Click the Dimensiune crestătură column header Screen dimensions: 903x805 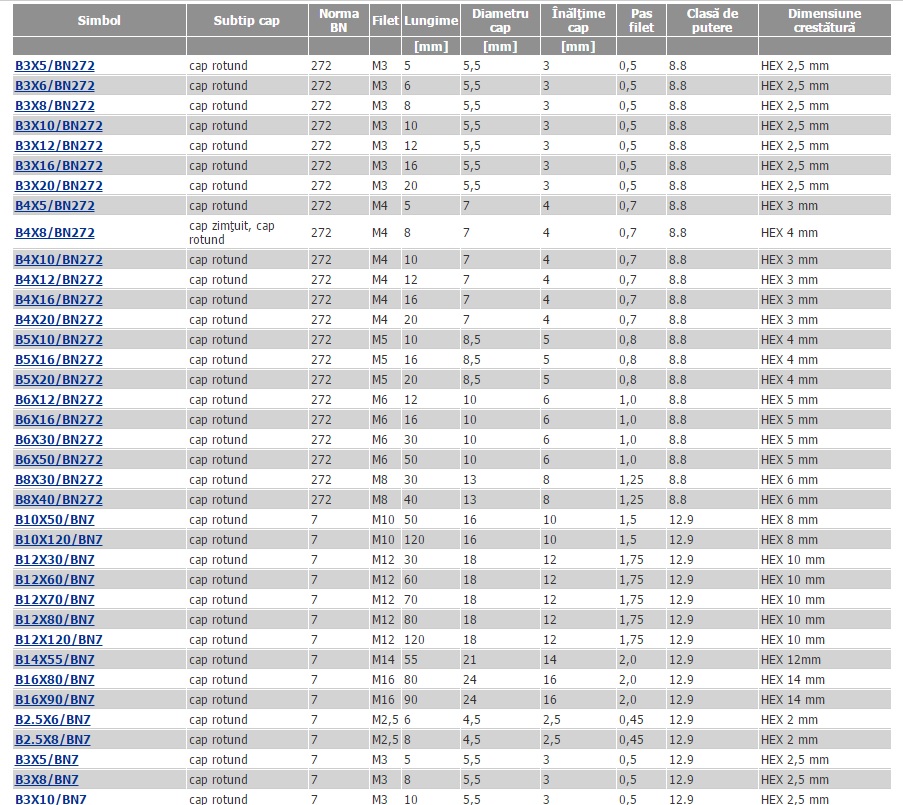pyautogui.click(x=824, y=21)
